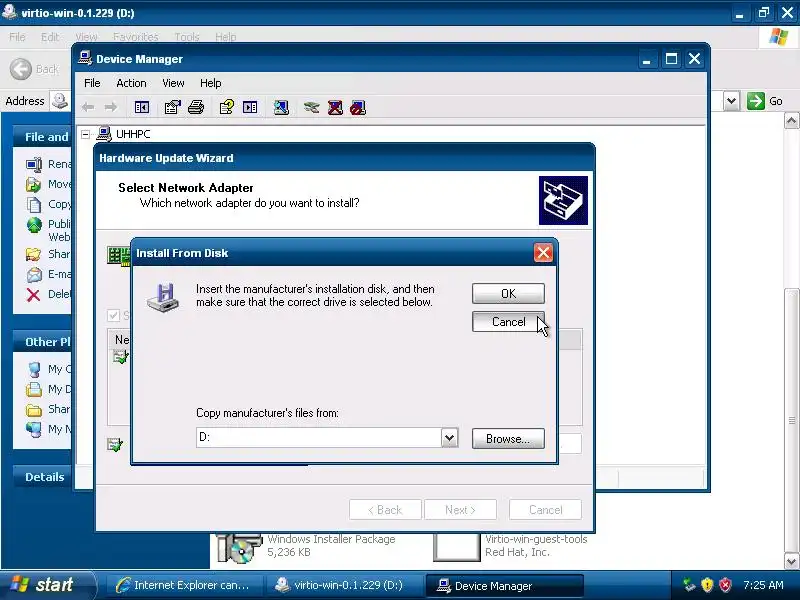Click scroll up arrow in the Explorer window
This screenshot has height=600, width=800.
coord(791,121)
